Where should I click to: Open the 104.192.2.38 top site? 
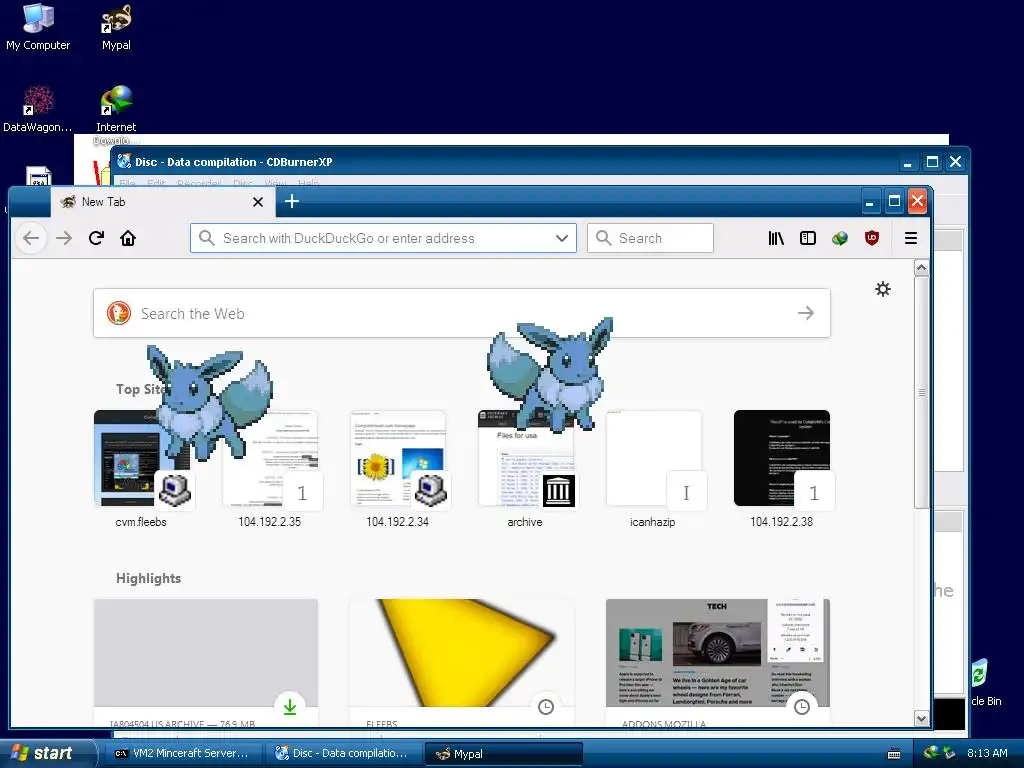click(782, 468)
